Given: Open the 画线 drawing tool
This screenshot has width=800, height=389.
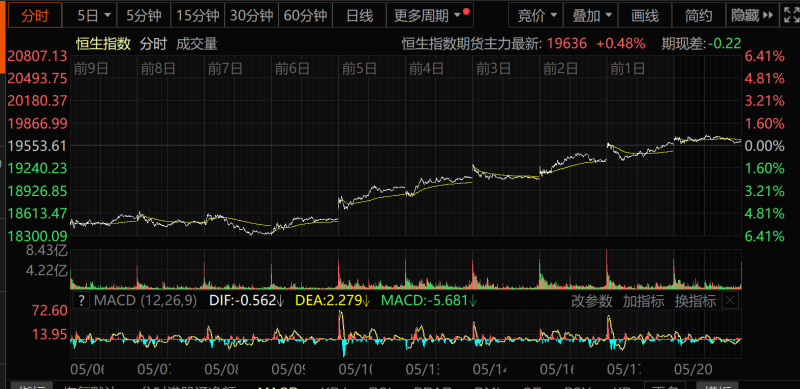Looking at the screenshot, I should 645,16.
